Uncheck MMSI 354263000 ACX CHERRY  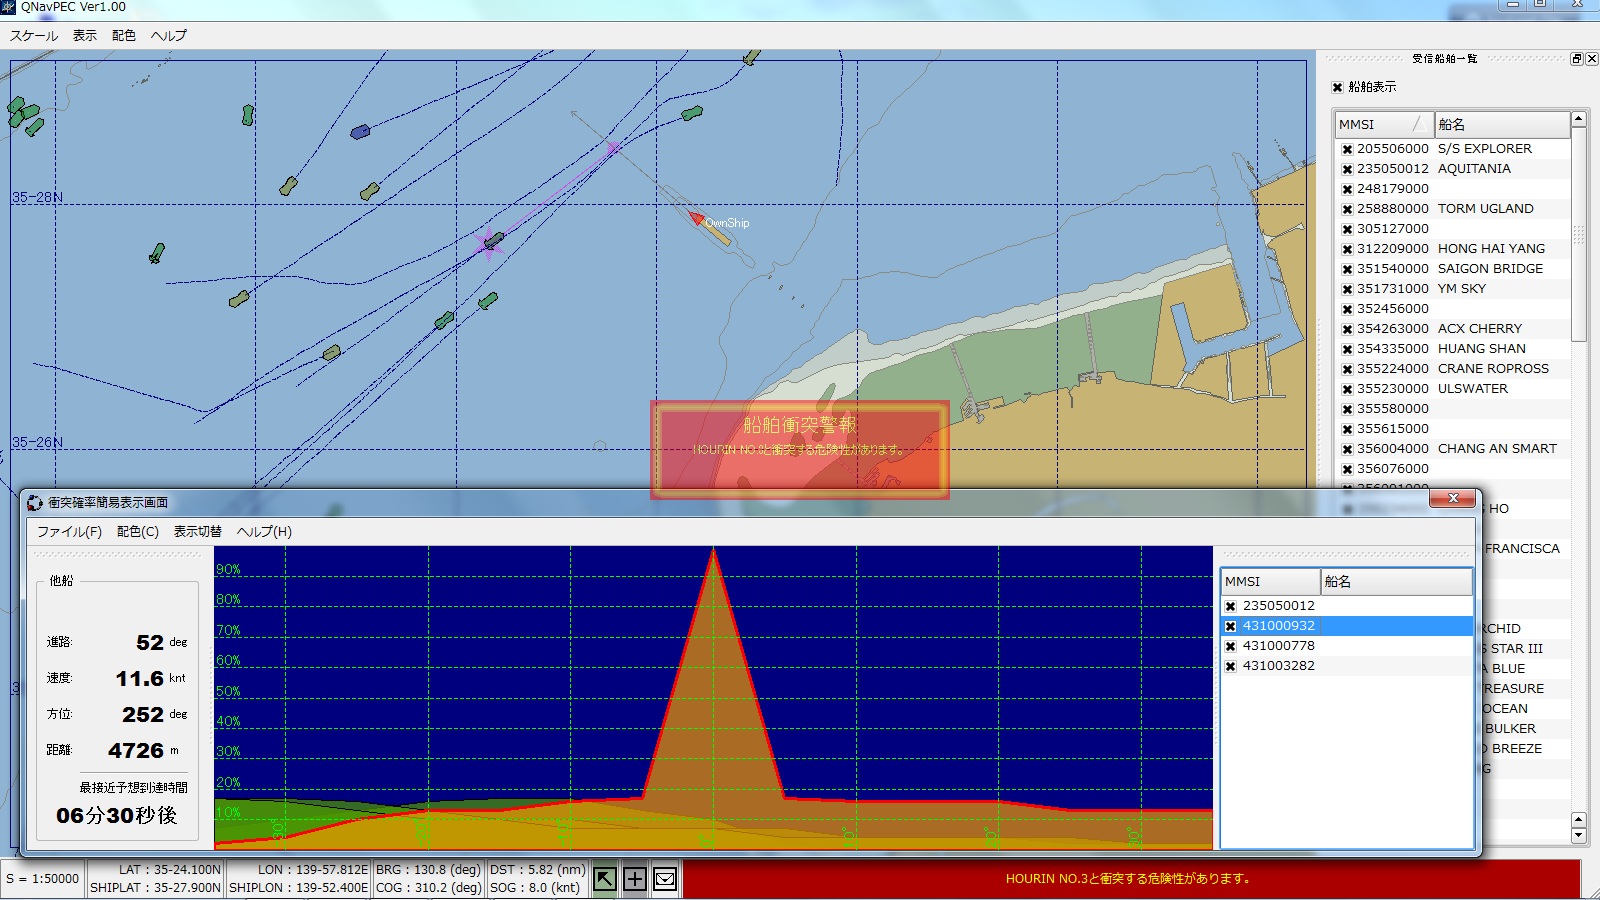click(1347, 329)
